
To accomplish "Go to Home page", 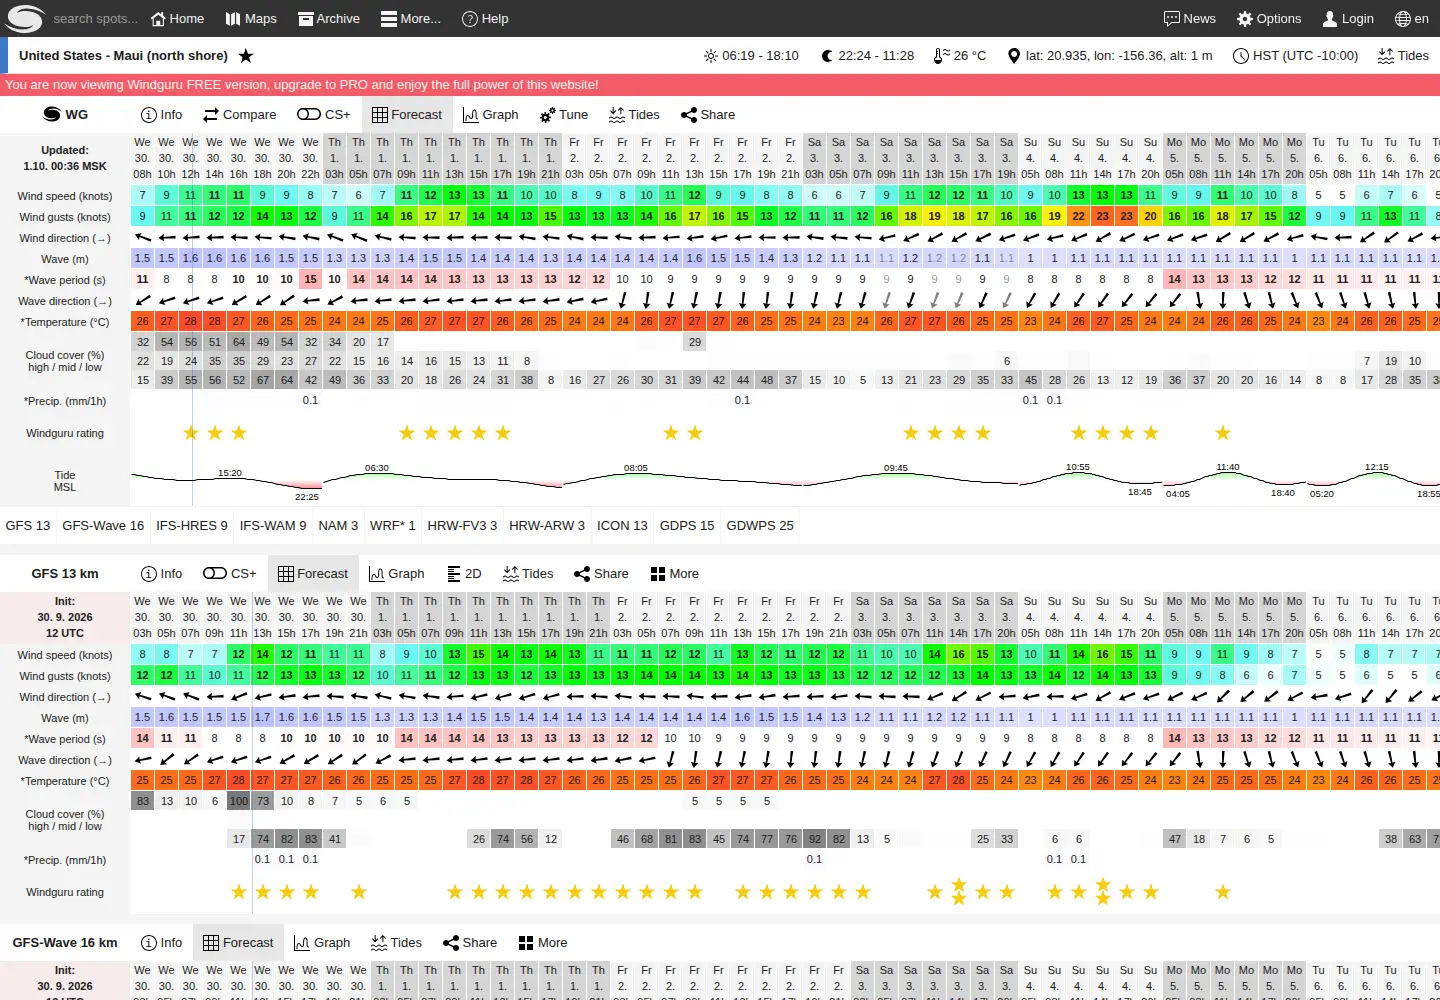I will (177, 18).
